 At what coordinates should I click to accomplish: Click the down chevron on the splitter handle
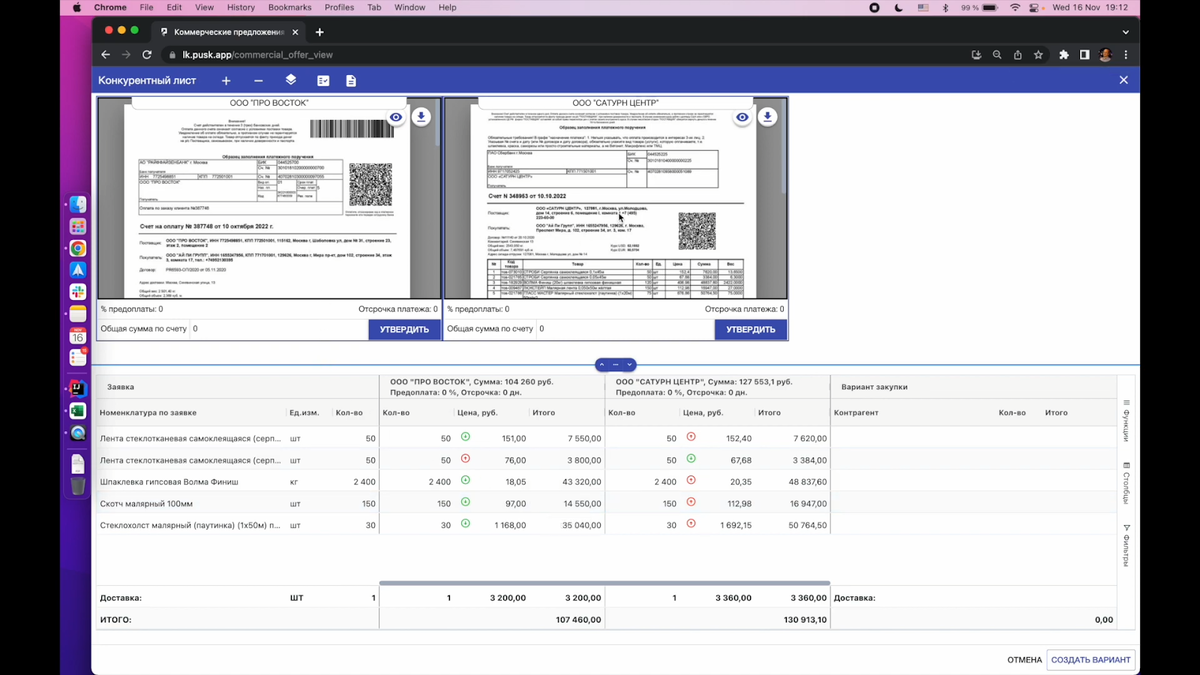pos(629,365)
